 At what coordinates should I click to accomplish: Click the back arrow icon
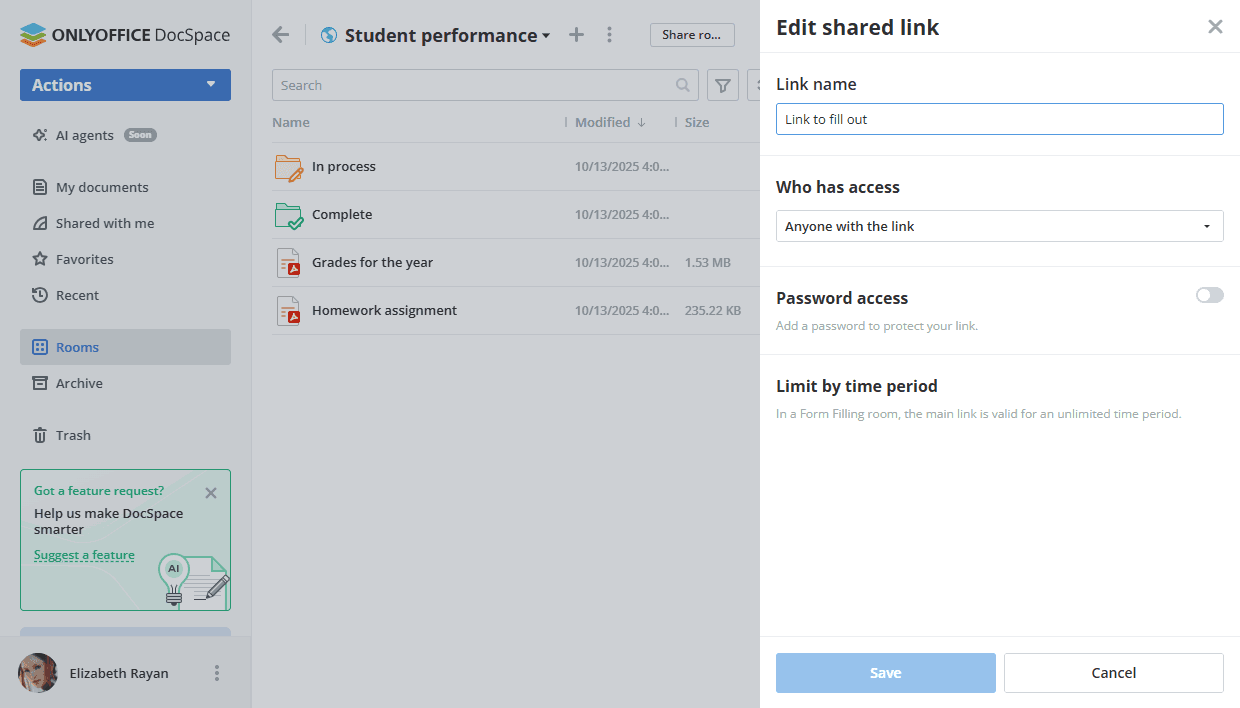(x=281, y=35)
